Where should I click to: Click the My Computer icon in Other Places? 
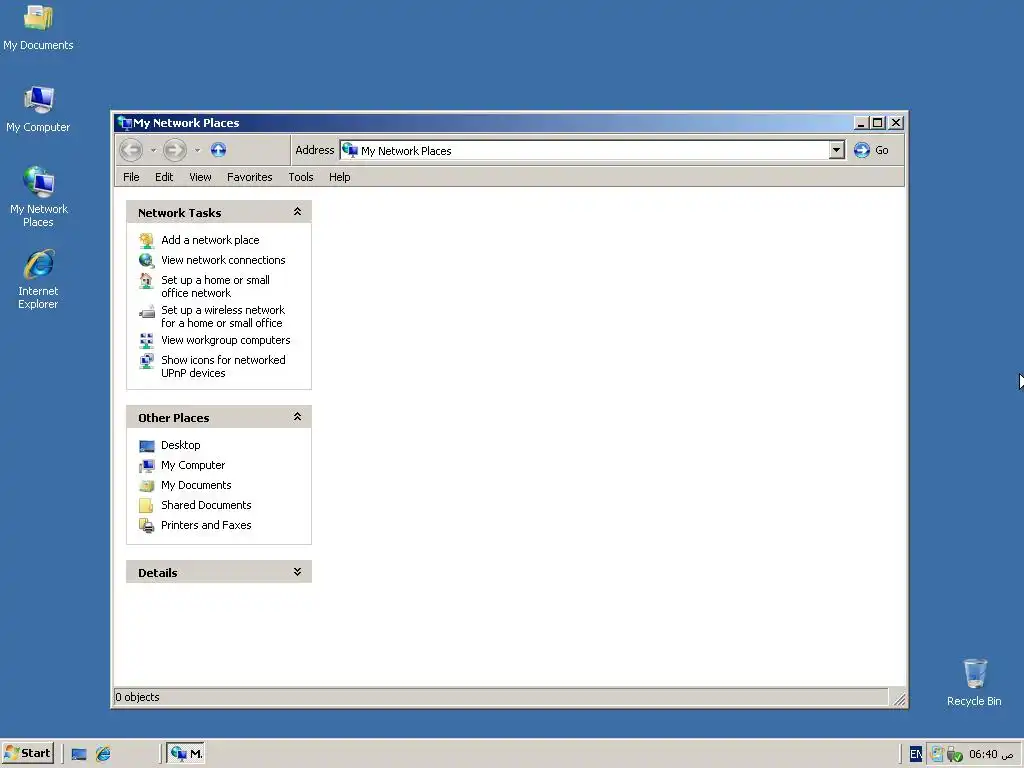click(146, 466)
